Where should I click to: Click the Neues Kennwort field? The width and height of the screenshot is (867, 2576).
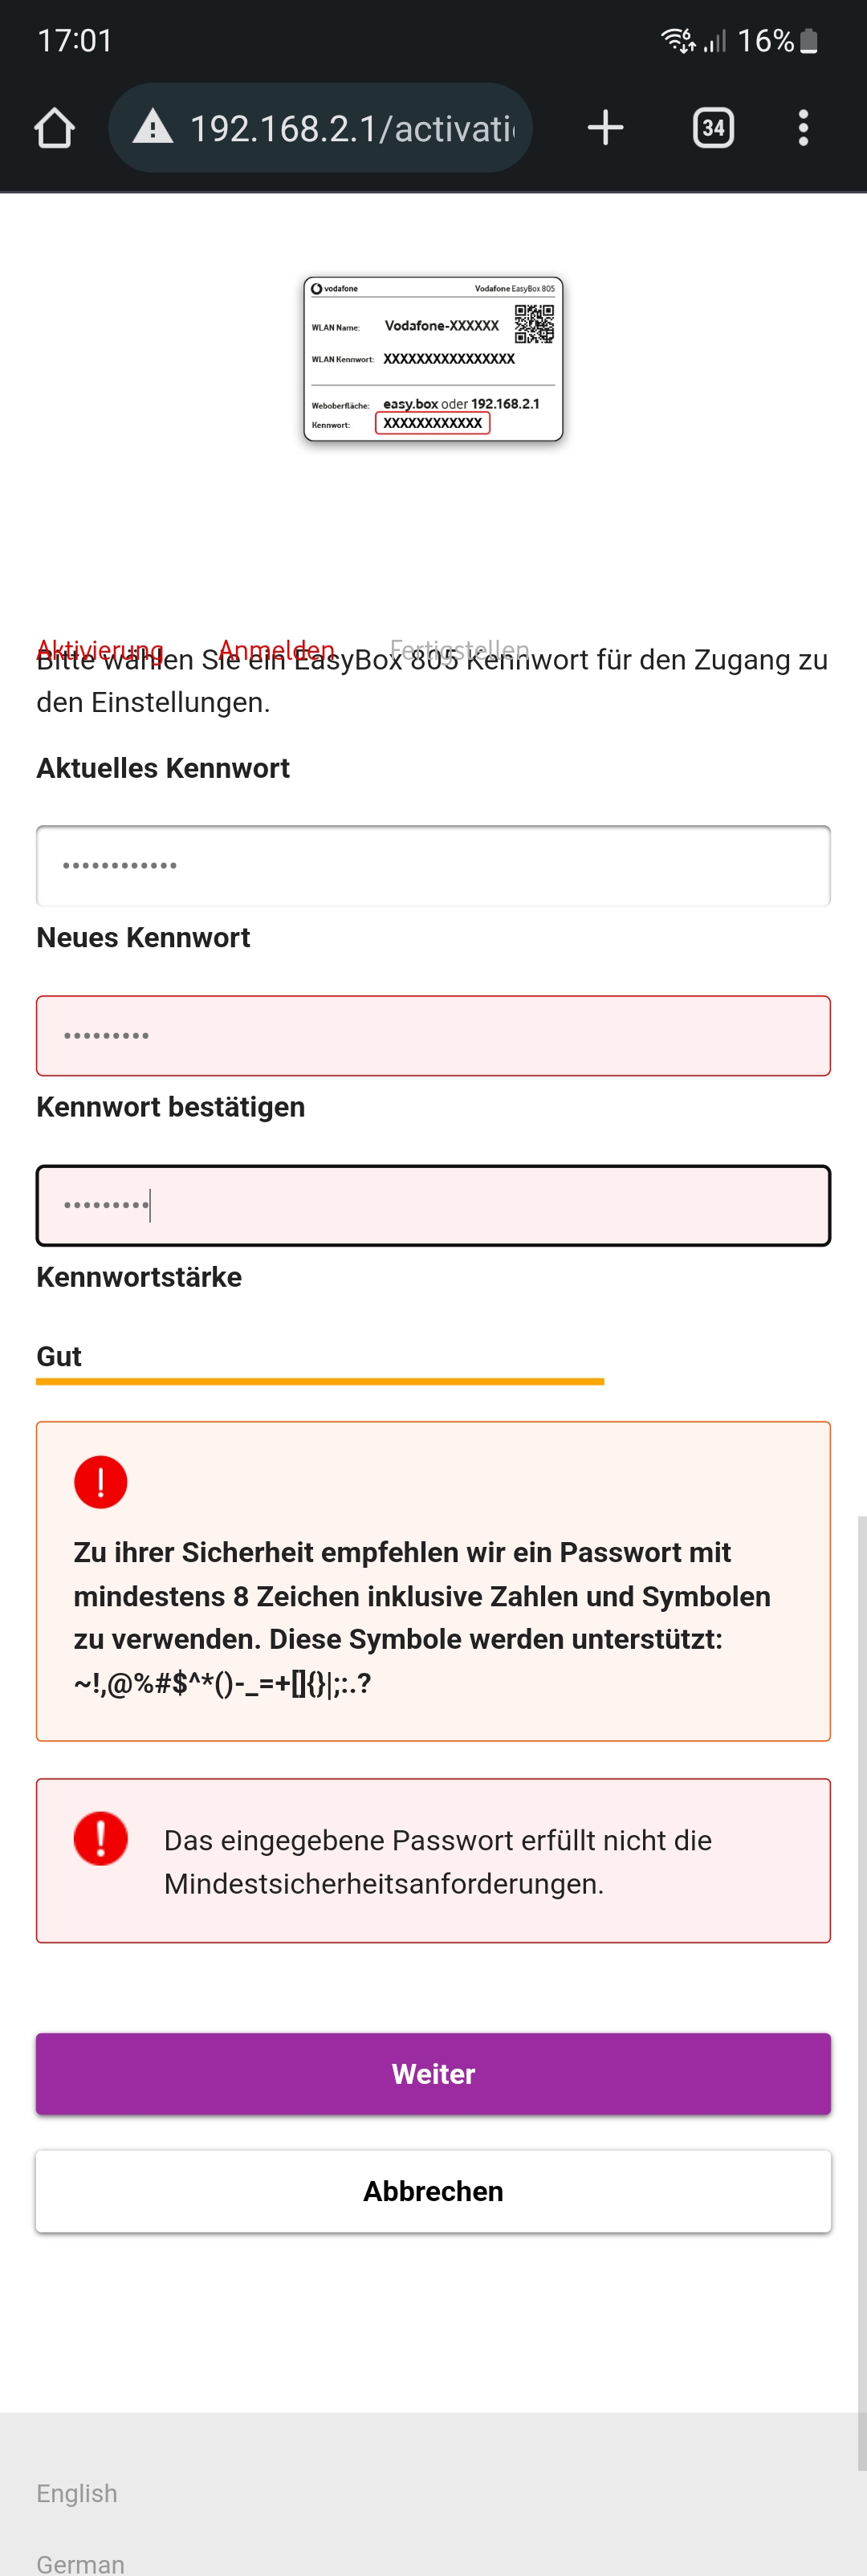pyautogui.click(x=433, y=1036)
